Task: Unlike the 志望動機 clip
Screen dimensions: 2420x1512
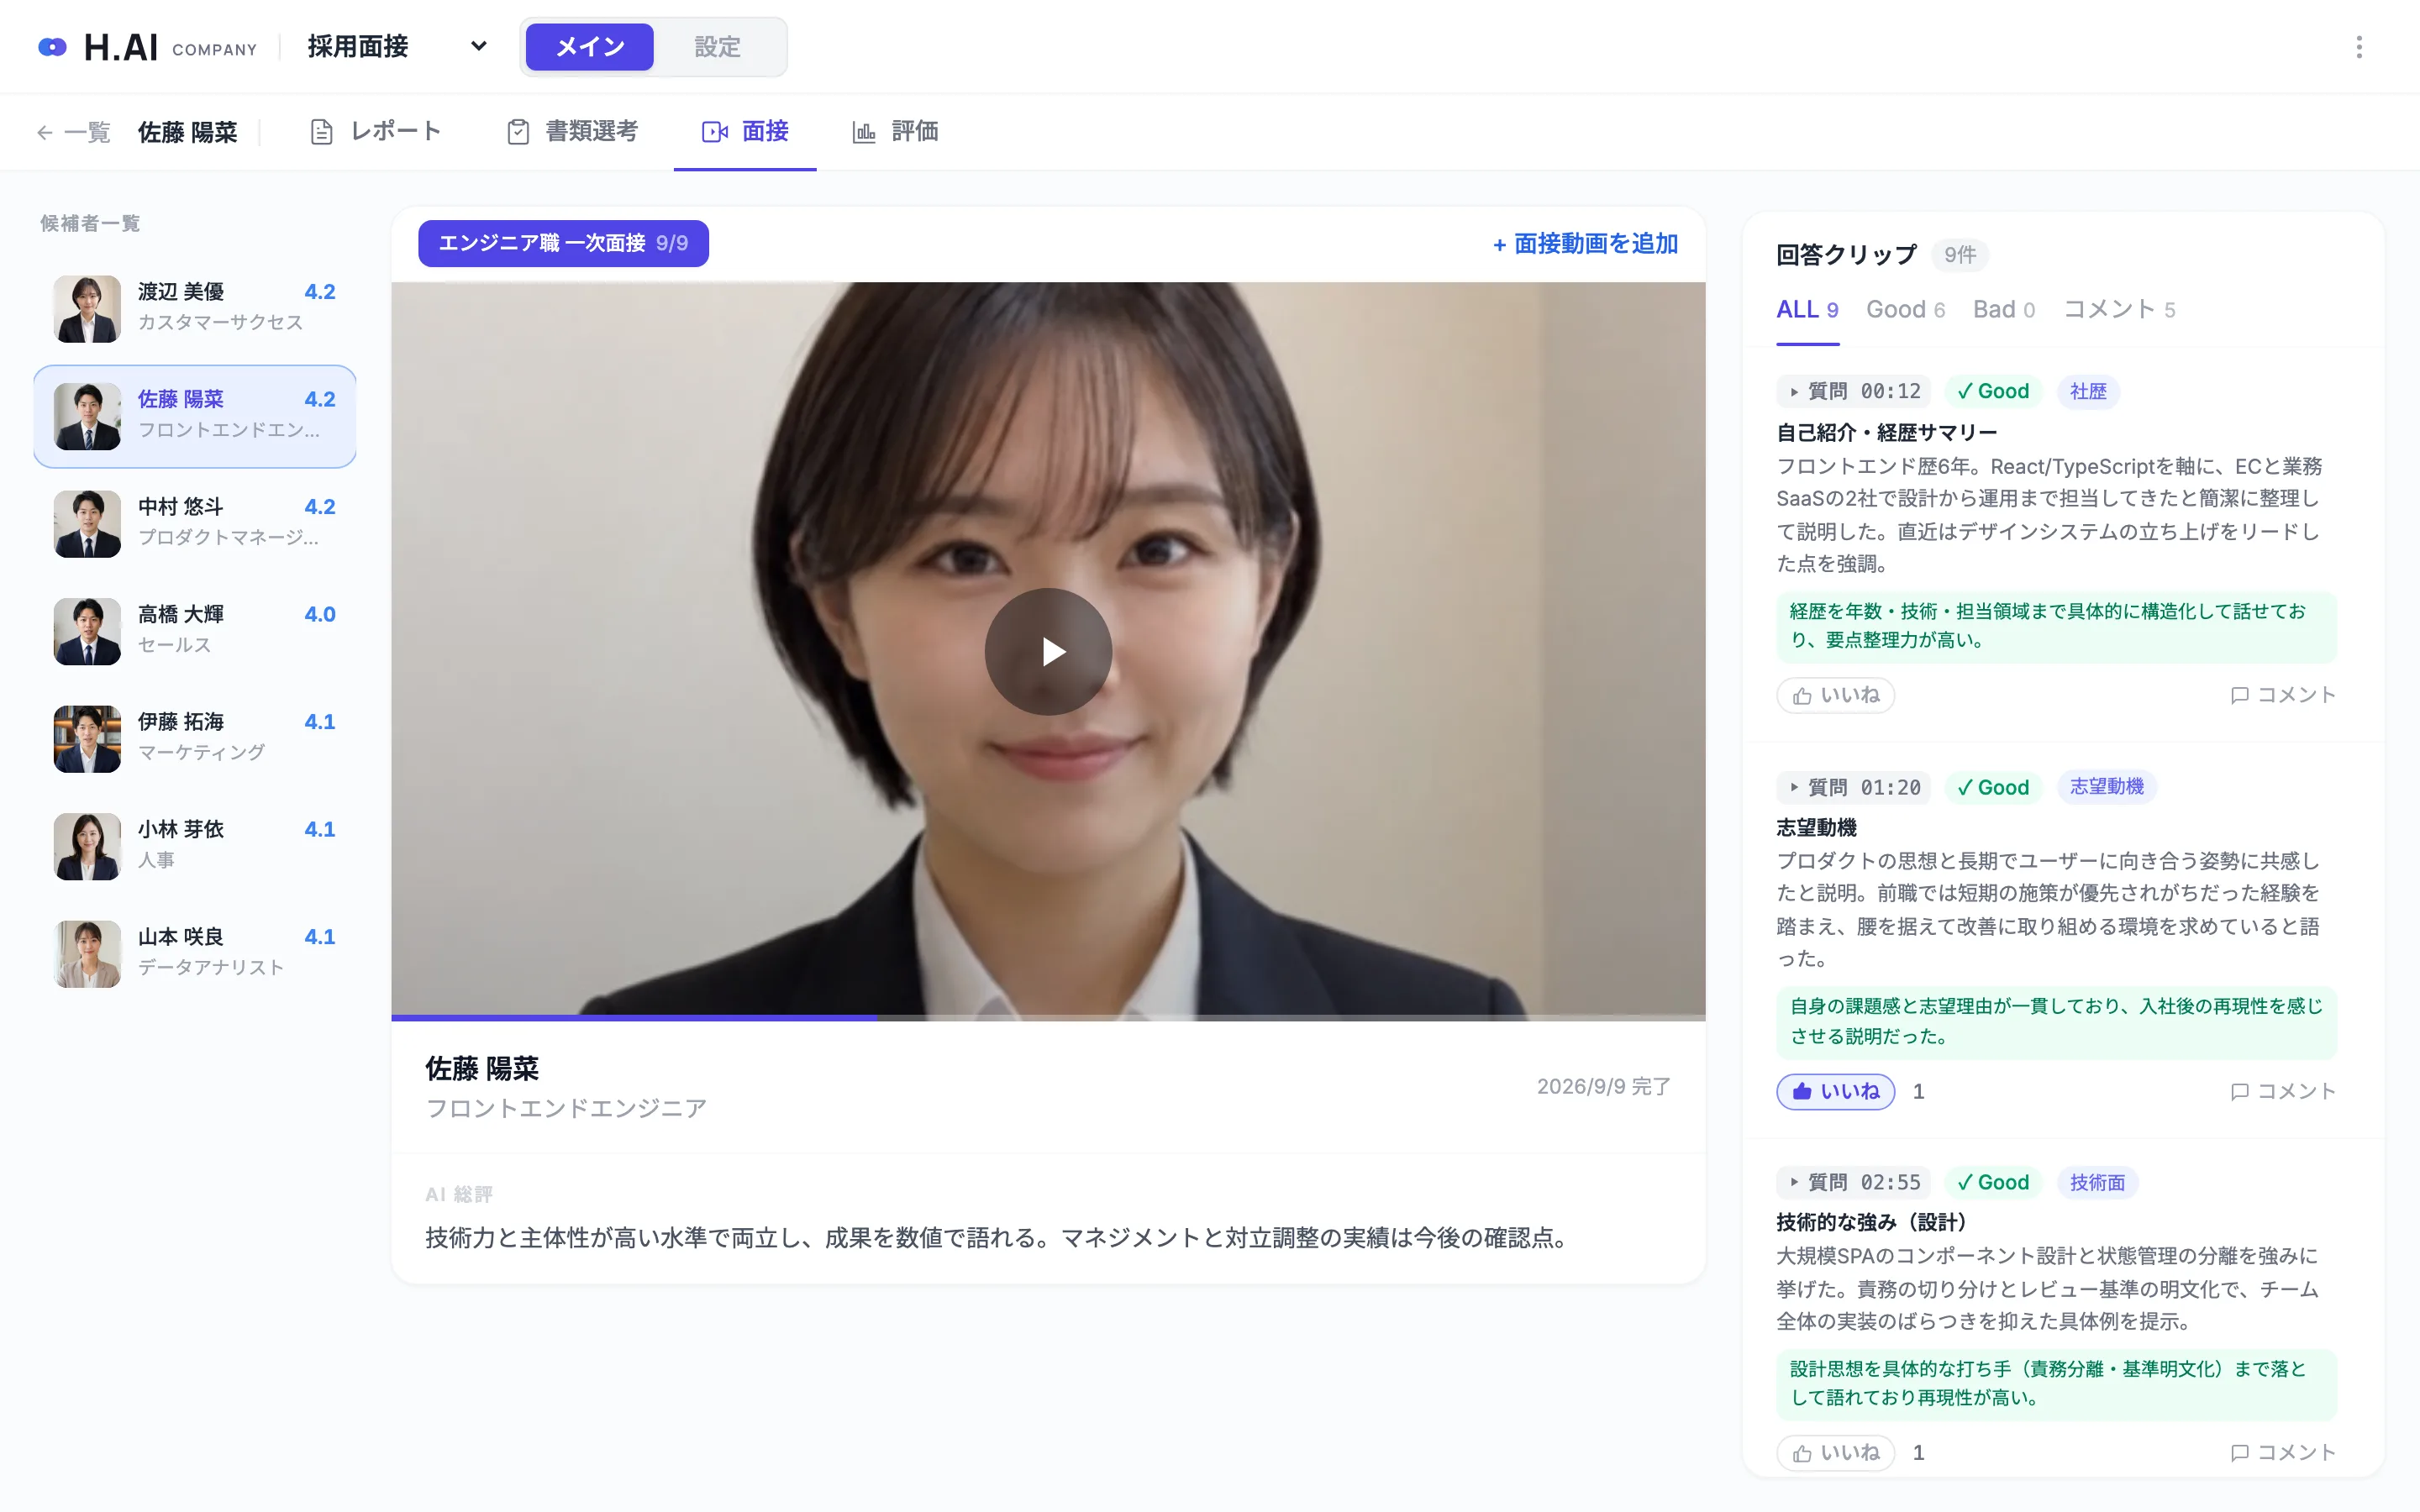Action: pos(1835,1091)
